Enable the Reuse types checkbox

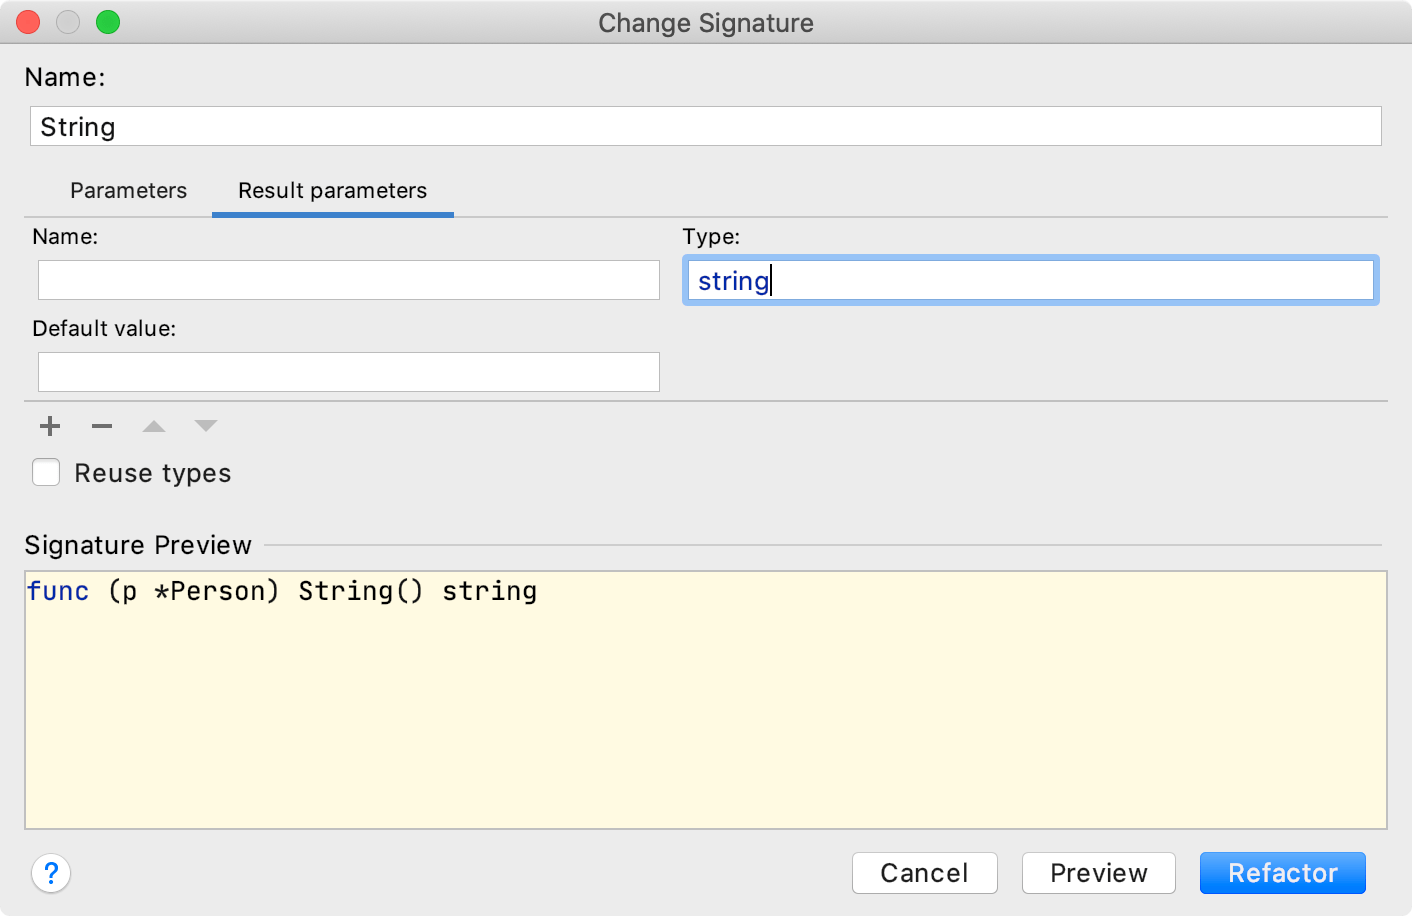46,472
